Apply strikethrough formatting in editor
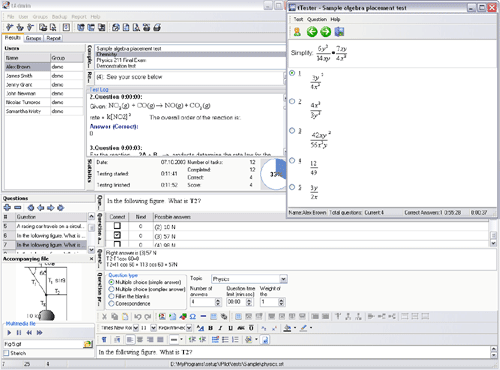The height and width of the screenshot is (370, 500). coord(241,328)
